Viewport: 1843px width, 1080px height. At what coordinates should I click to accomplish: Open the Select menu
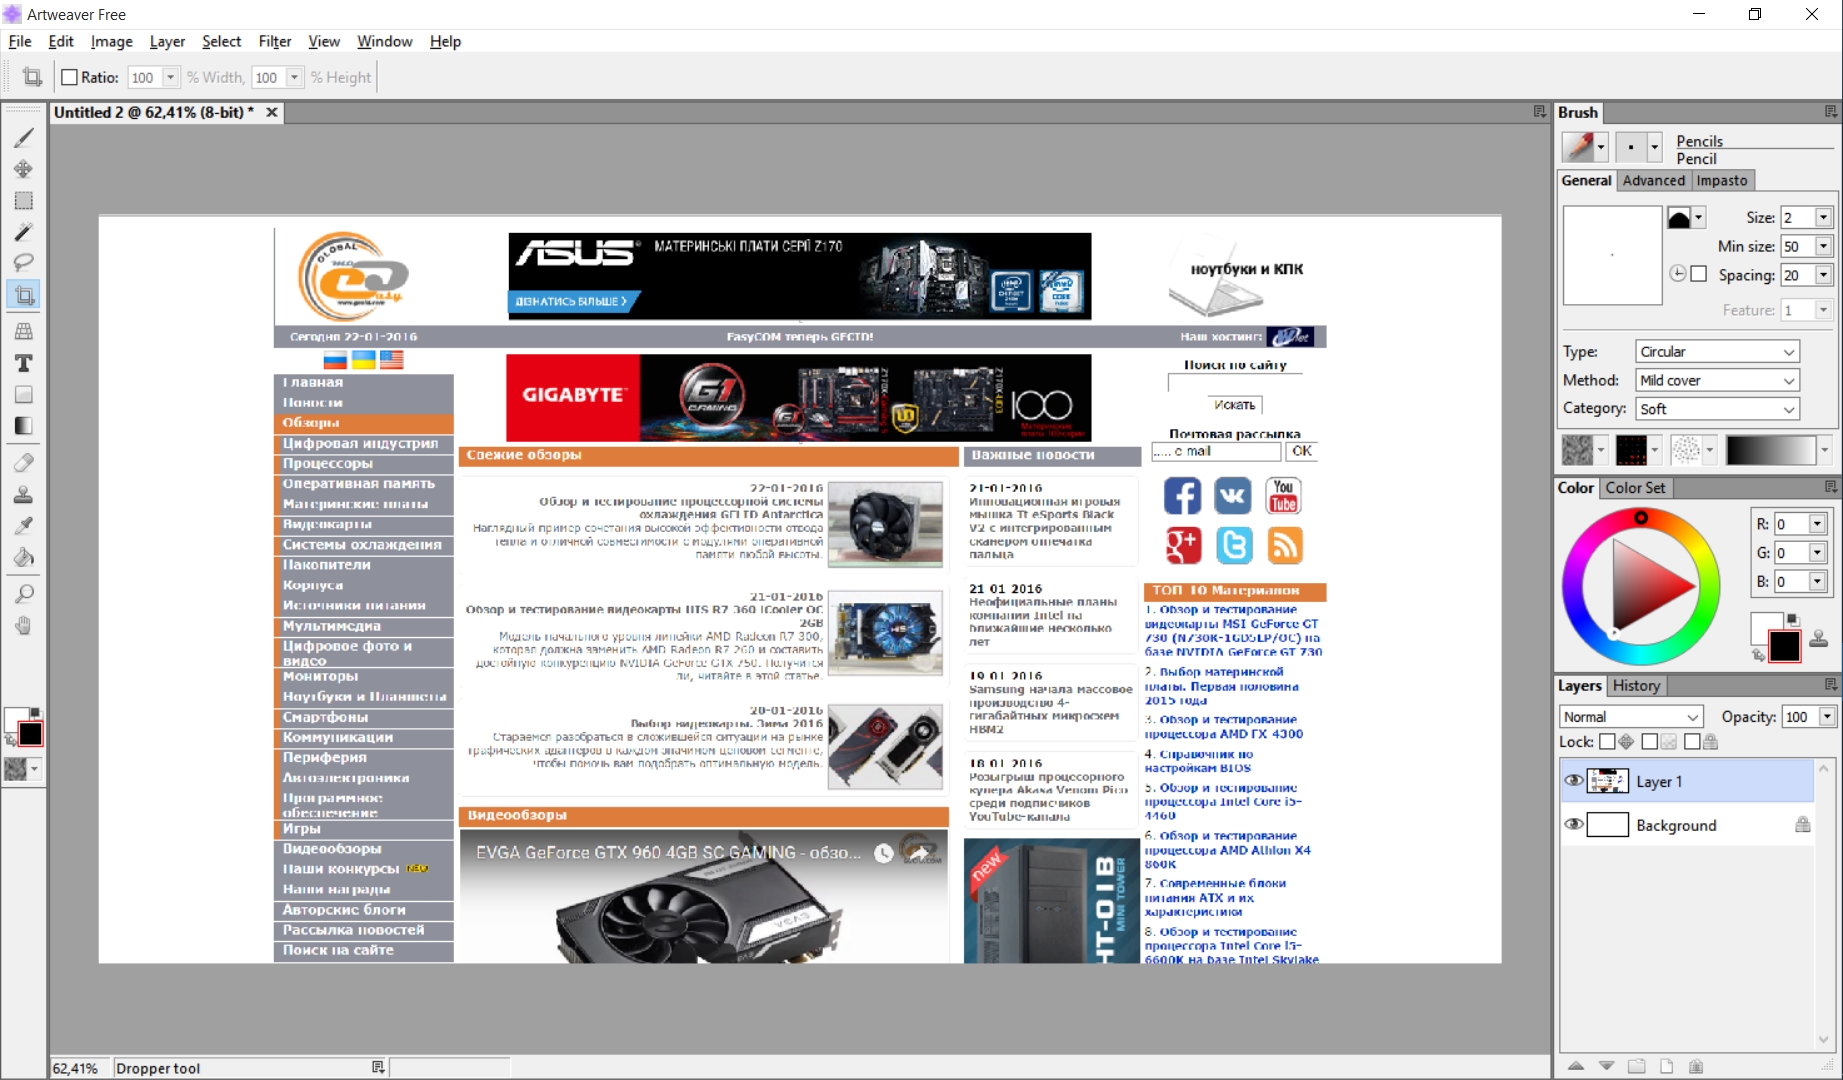pos(221,41)
